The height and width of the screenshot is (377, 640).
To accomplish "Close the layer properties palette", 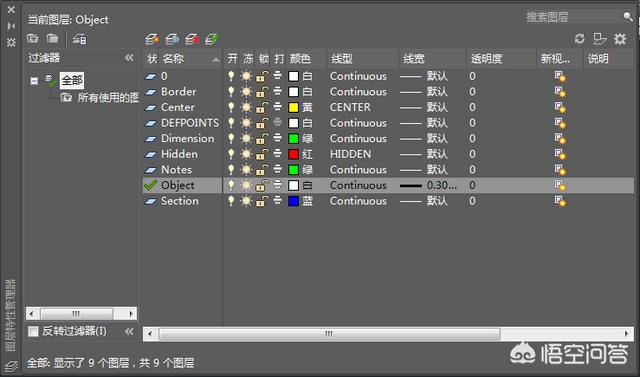I will [11, 9].
